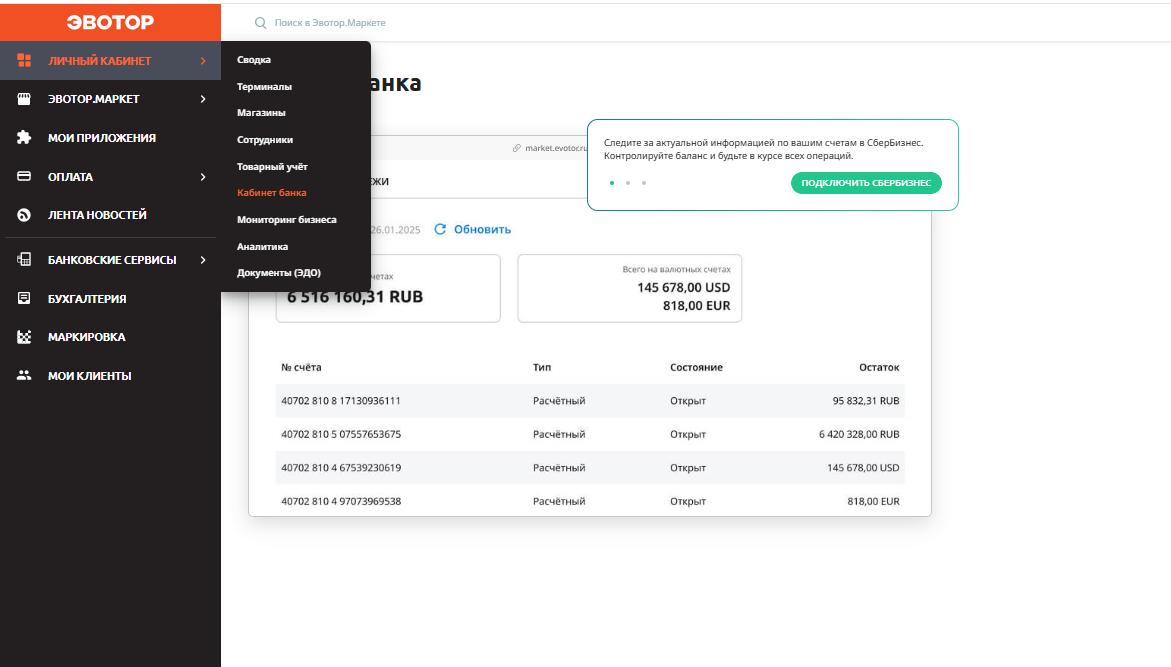Click the magnifier search icon
The height and width of the screenshot is (667, 1171).
(261, 23)
